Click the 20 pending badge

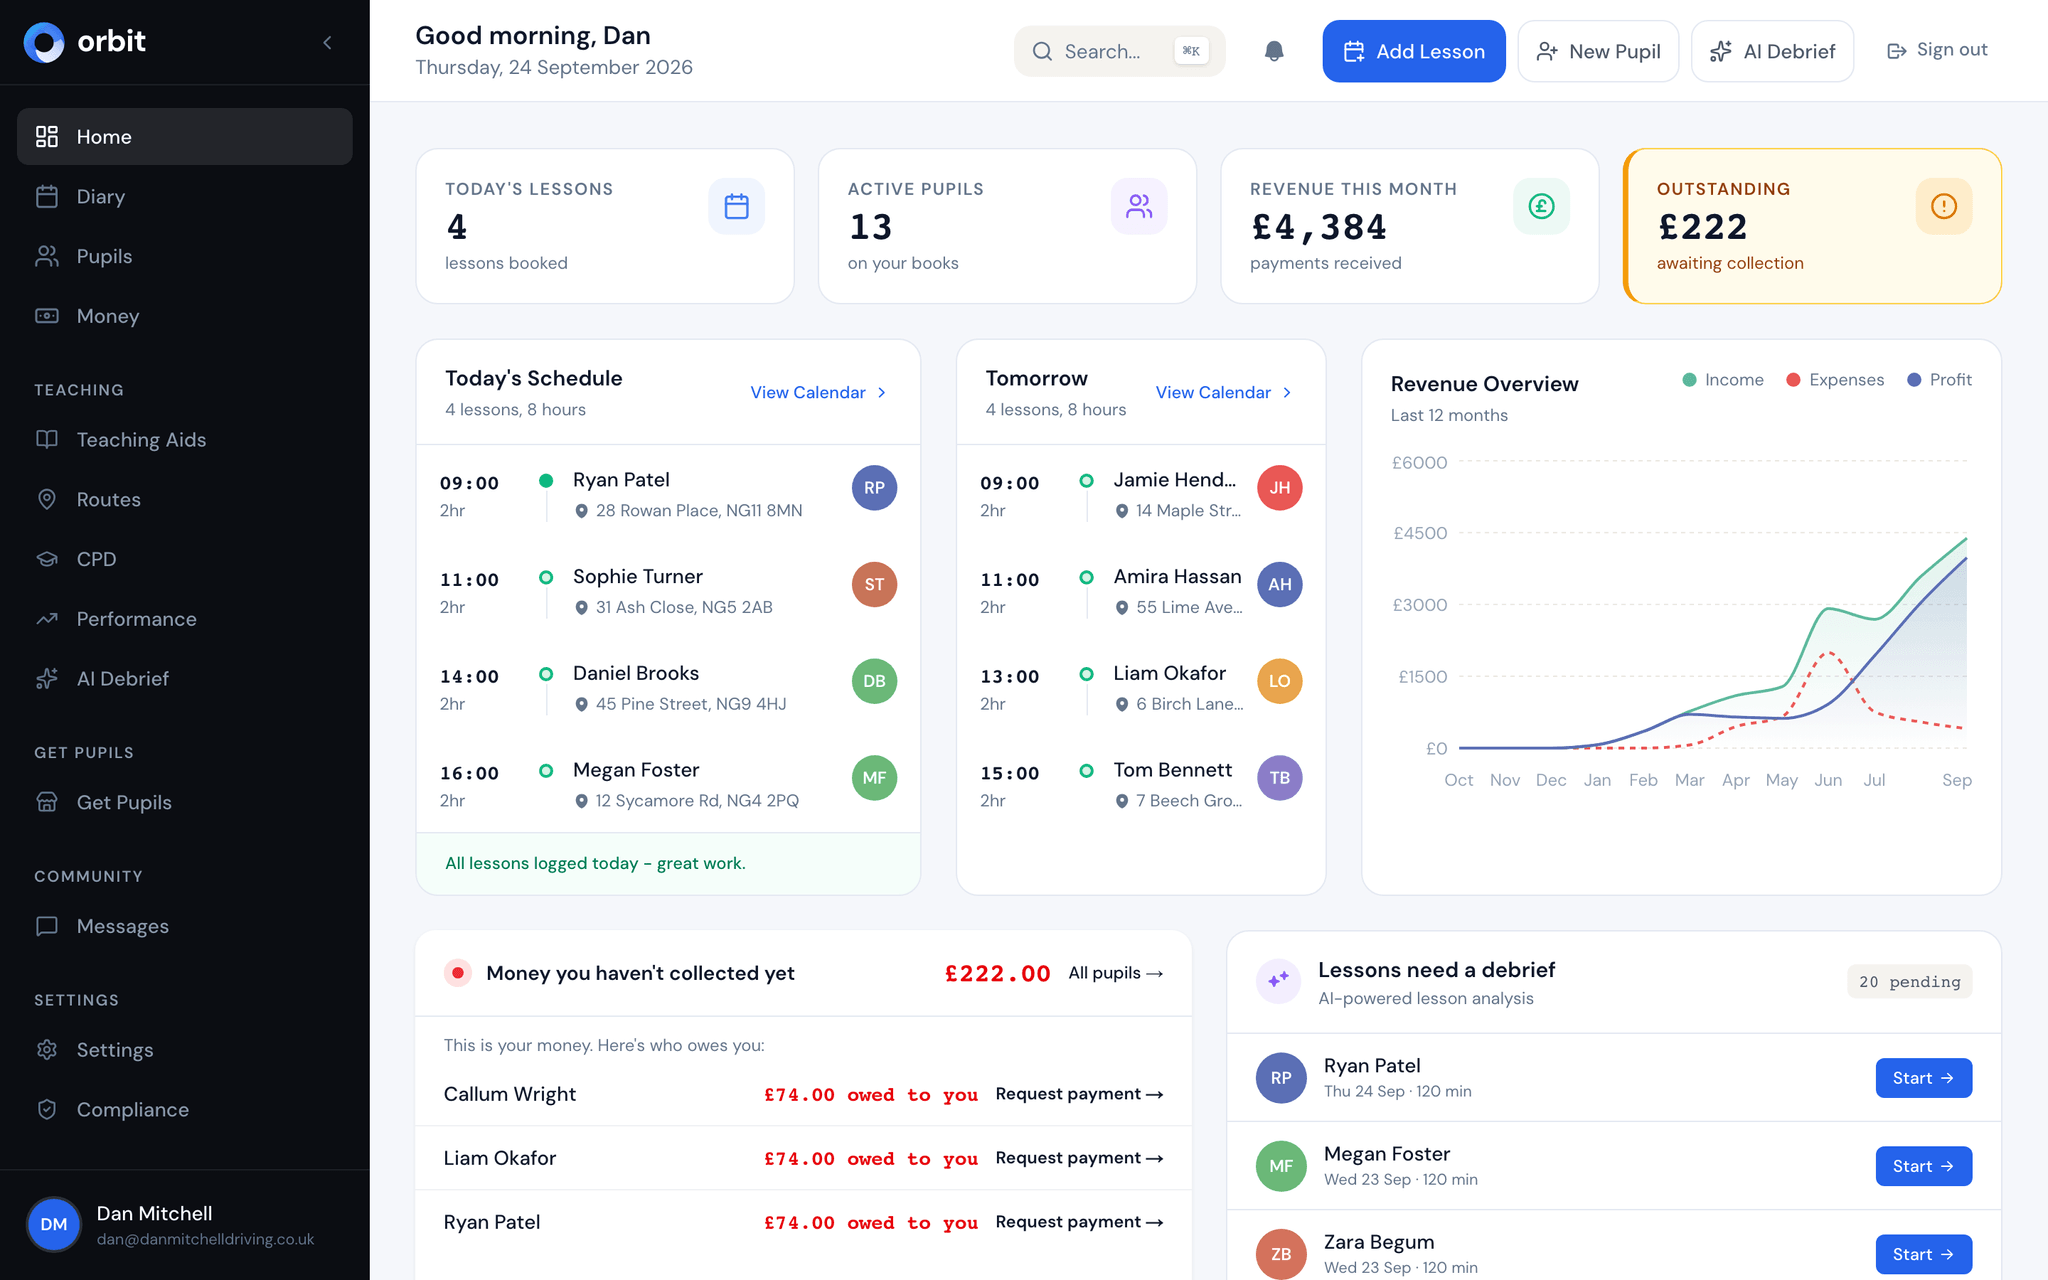point(1909,982)
